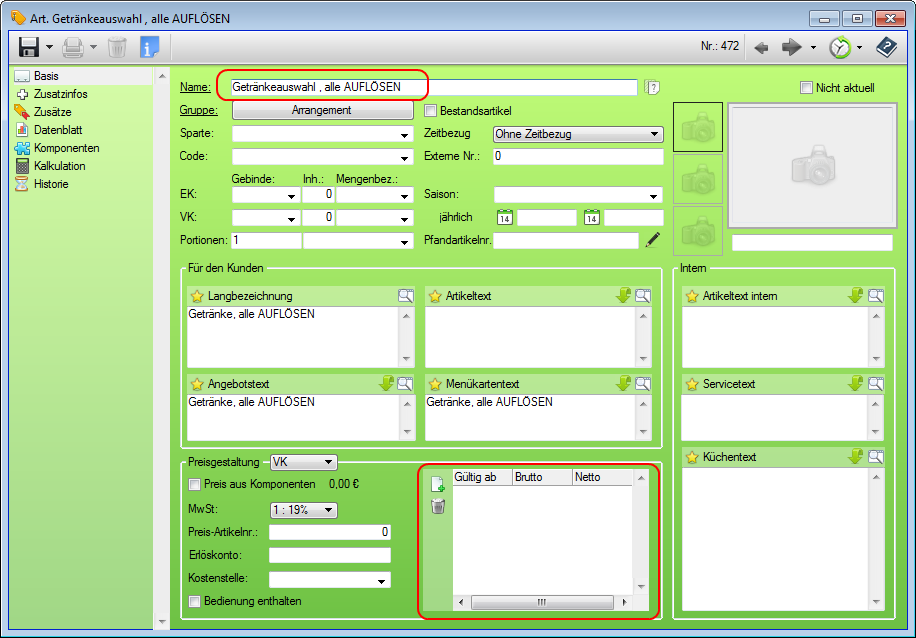Open magnifier for Langbezeichnung text

[405, 296]
